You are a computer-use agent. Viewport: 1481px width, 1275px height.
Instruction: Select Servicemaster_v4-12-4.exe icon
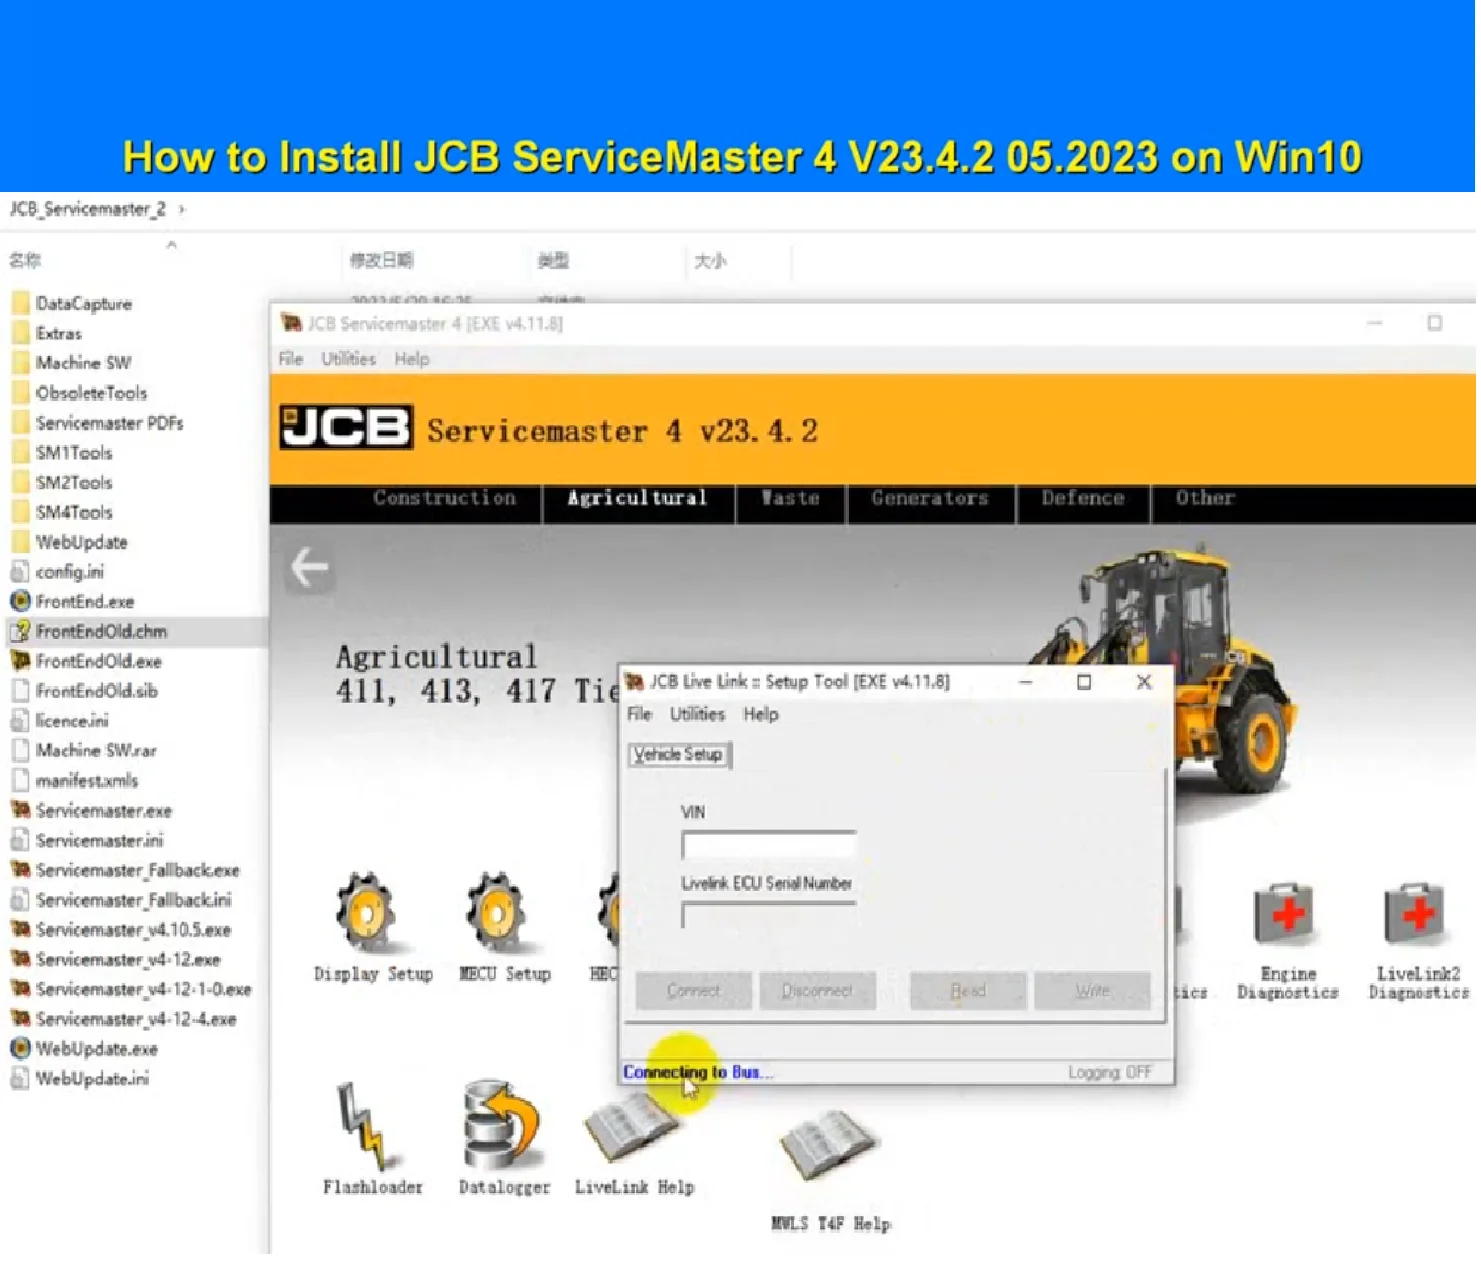[20, 1021]
